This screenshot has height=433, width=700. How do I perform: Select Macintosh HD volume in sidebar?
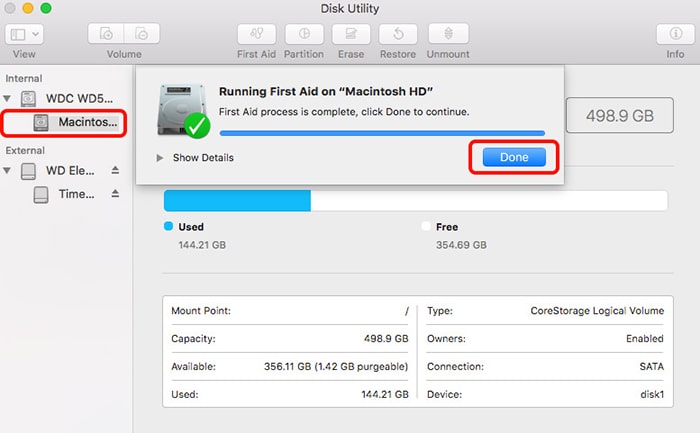[x=77, y=122]
